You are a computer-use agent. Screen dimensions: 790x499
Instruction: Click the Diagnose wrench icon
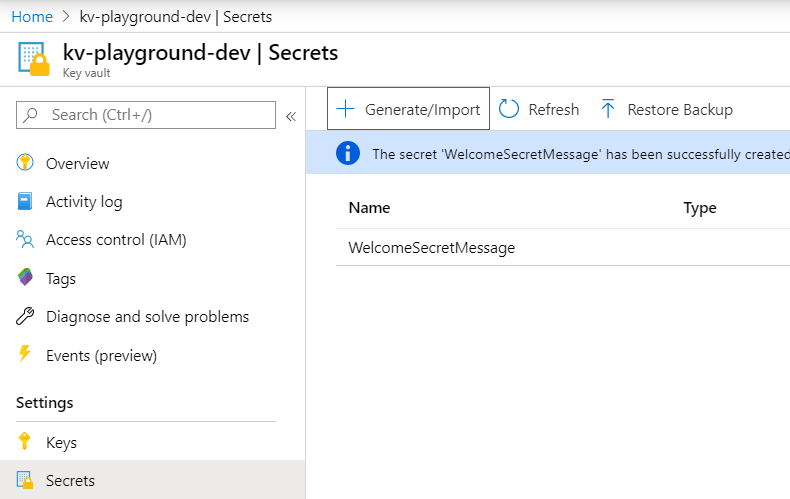click(x=26, y=317)
